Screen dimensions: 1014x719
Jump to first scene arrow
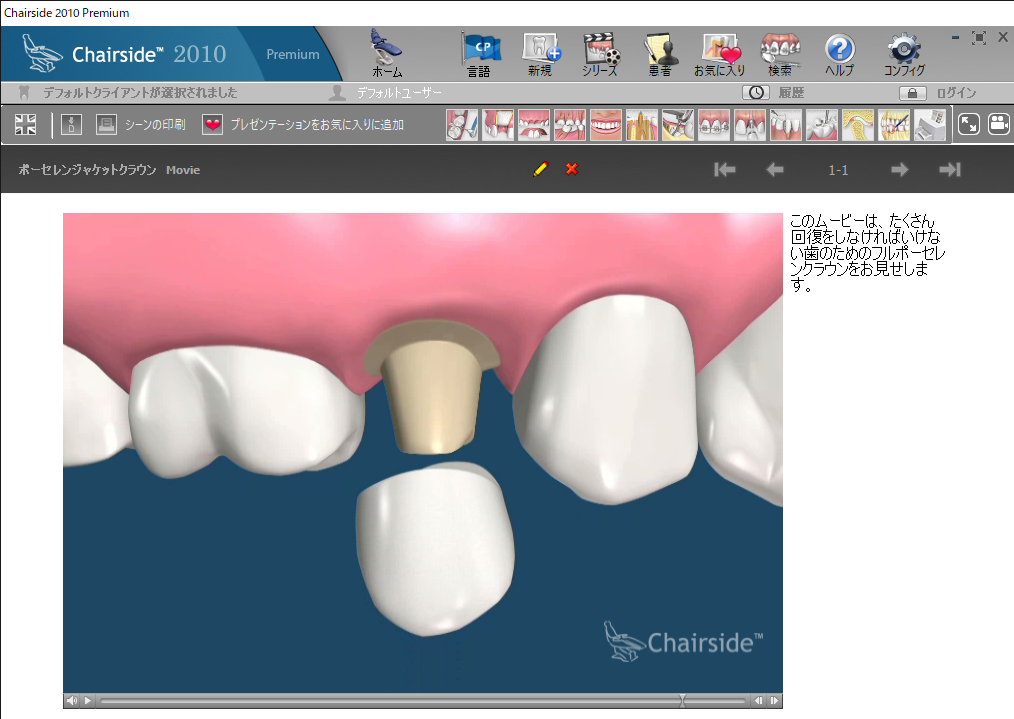725,169
